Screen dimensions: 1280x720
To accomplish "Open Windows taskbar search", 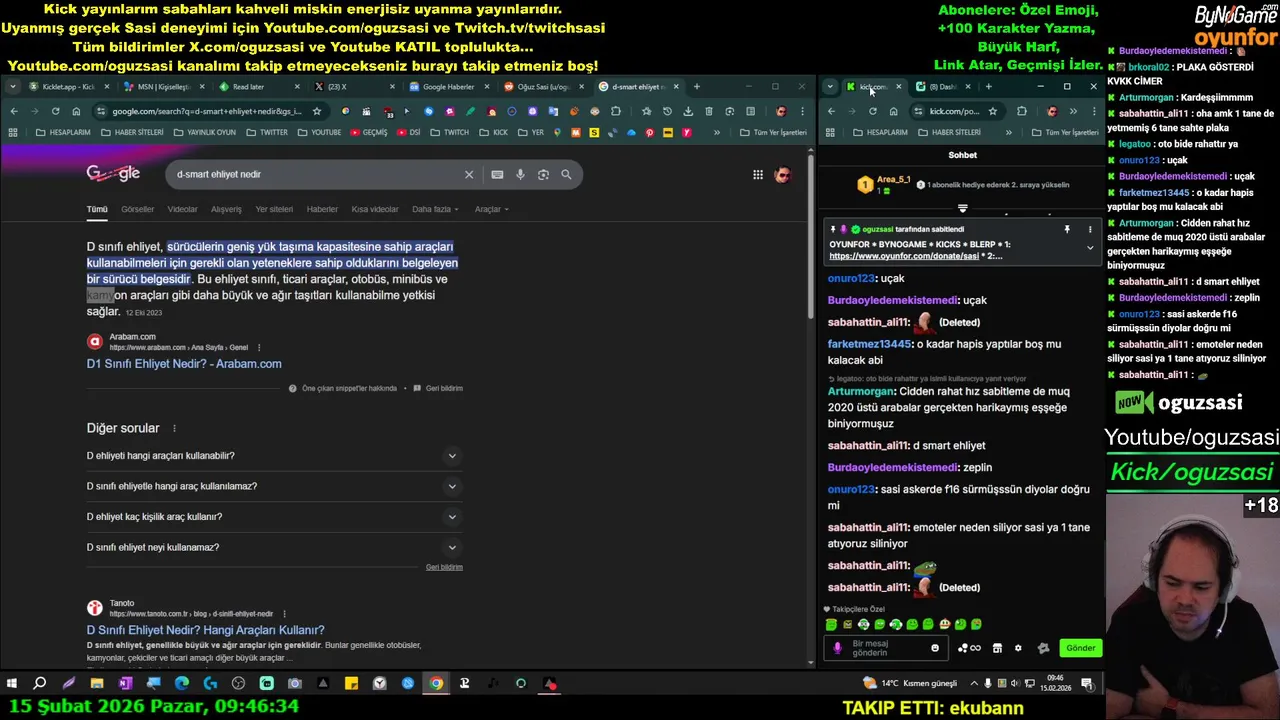I will (x=40, y=684).
